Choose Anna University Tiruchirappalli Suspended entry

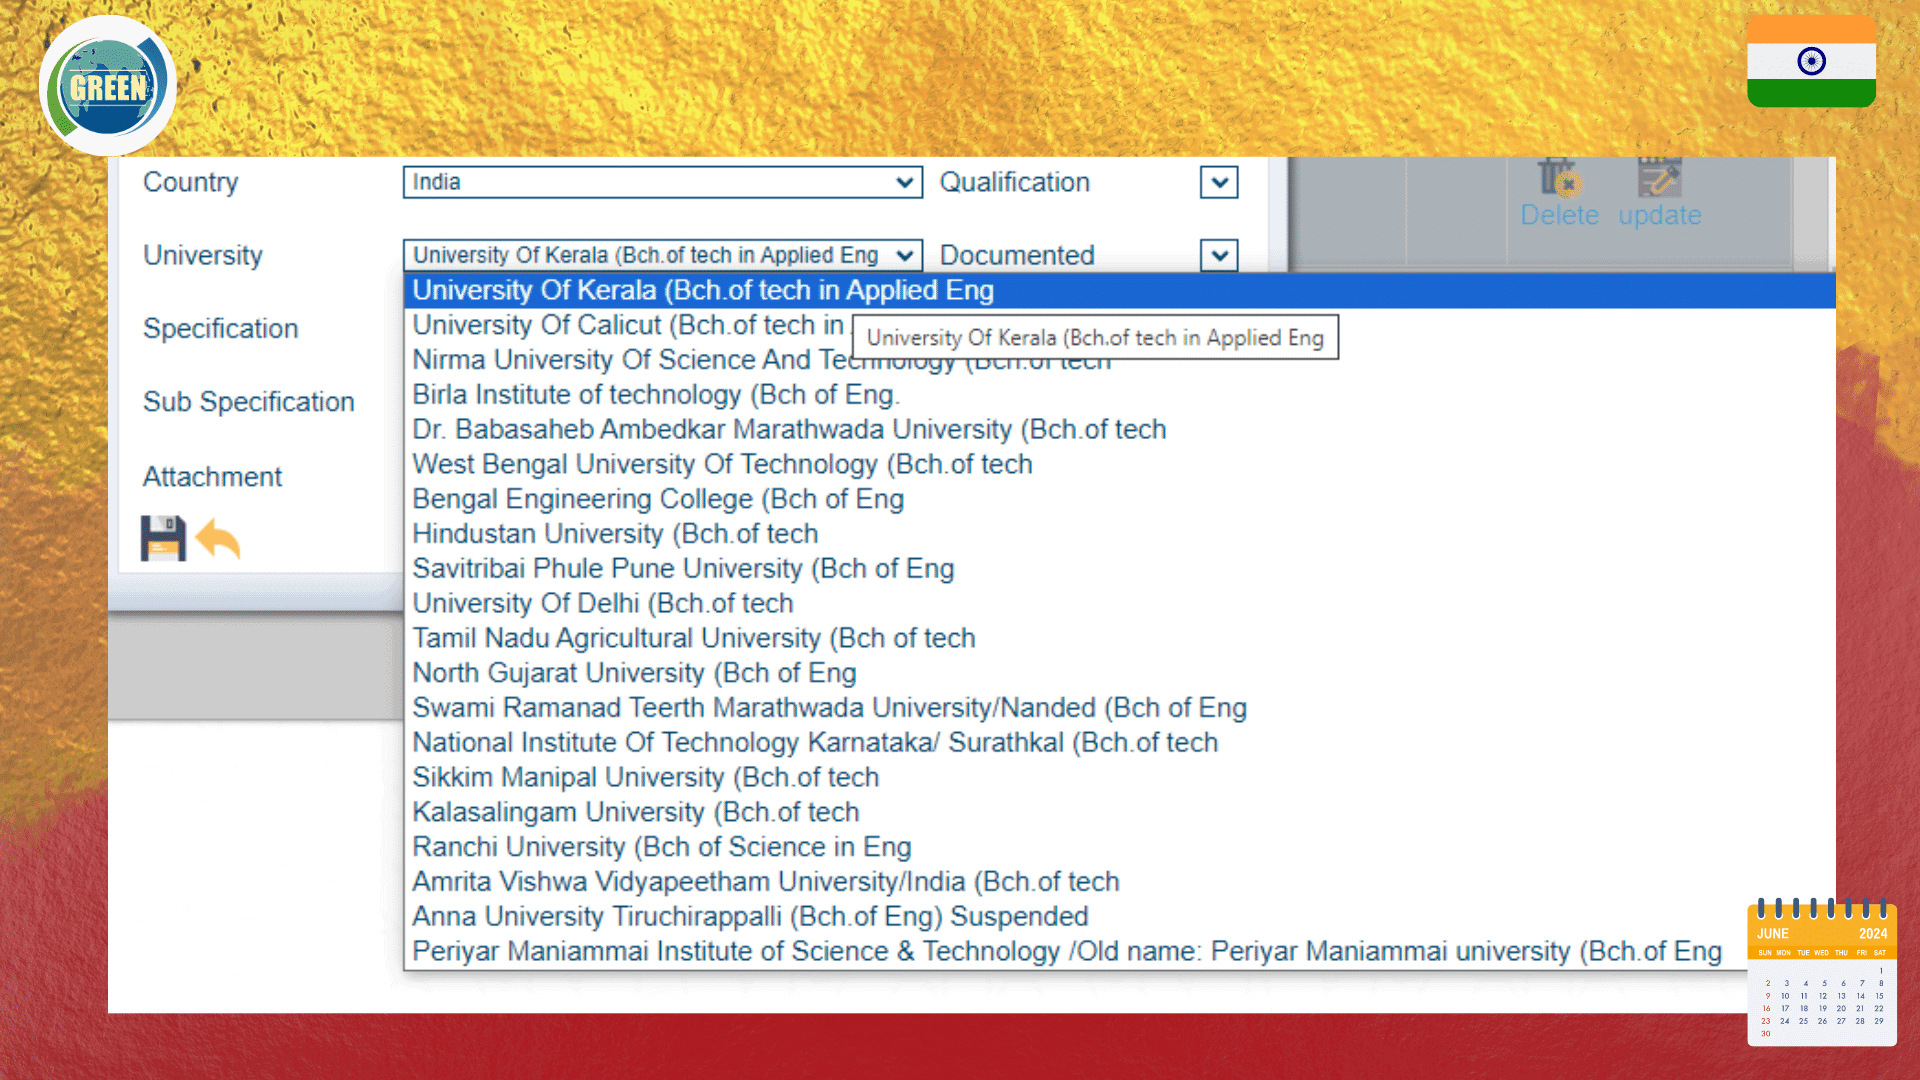[750, 917]
